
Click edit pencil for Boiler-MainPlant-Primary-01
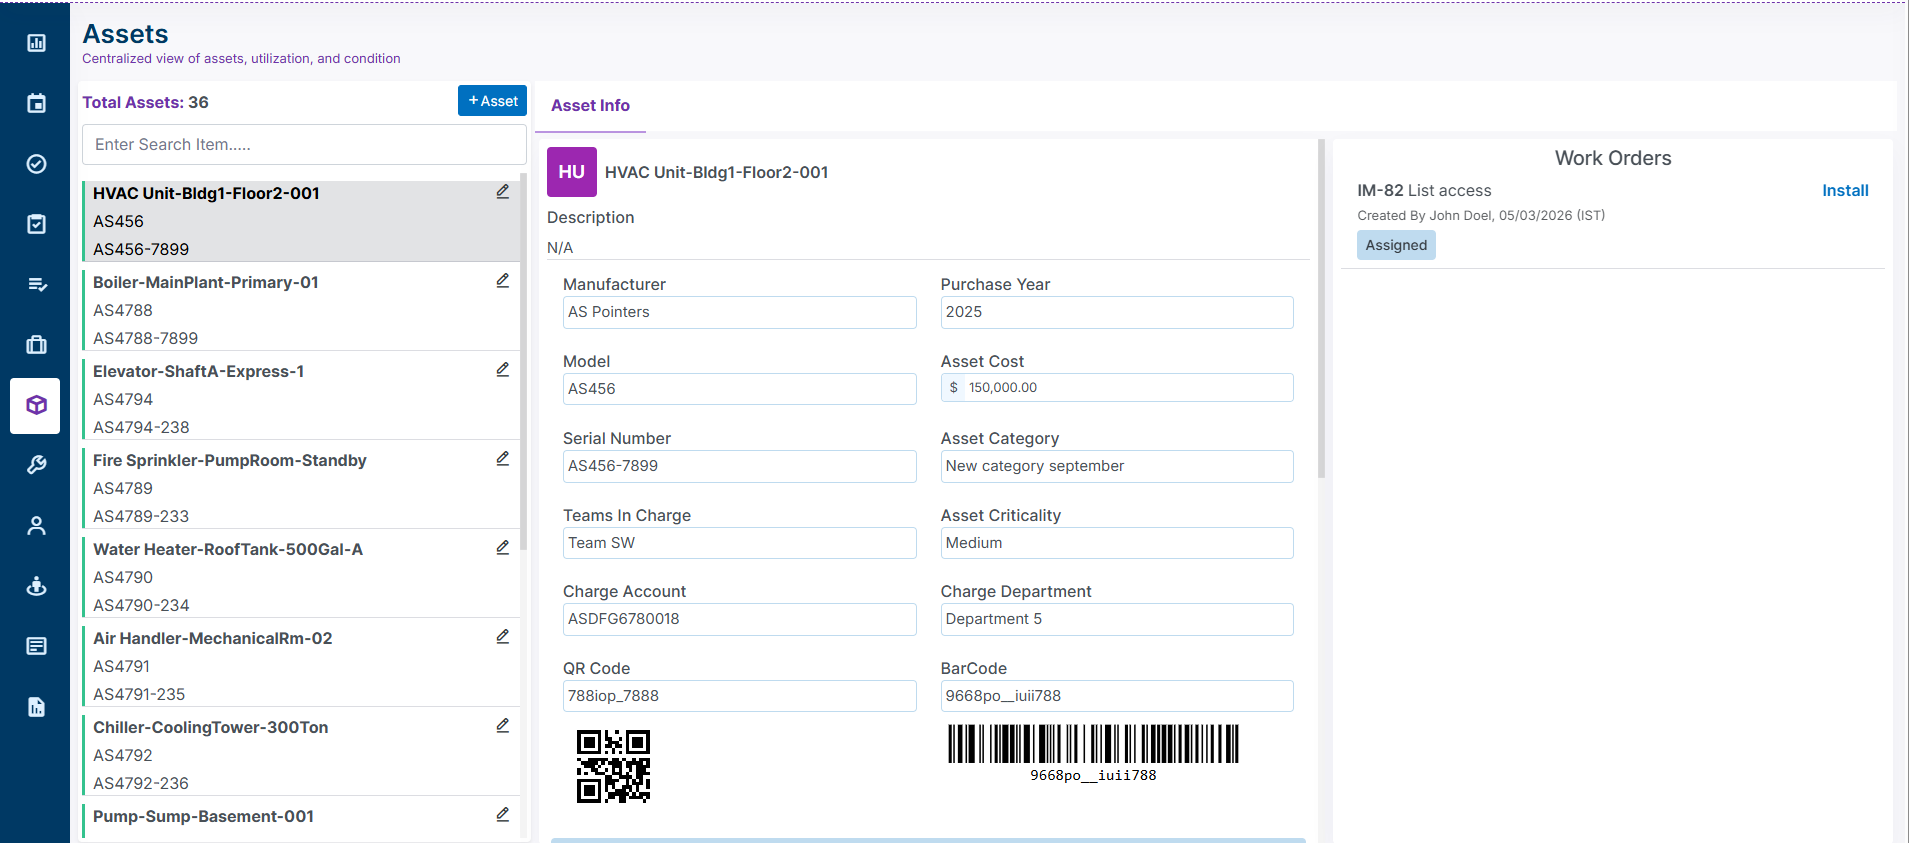pyautogui.click(x=503, y=281)
